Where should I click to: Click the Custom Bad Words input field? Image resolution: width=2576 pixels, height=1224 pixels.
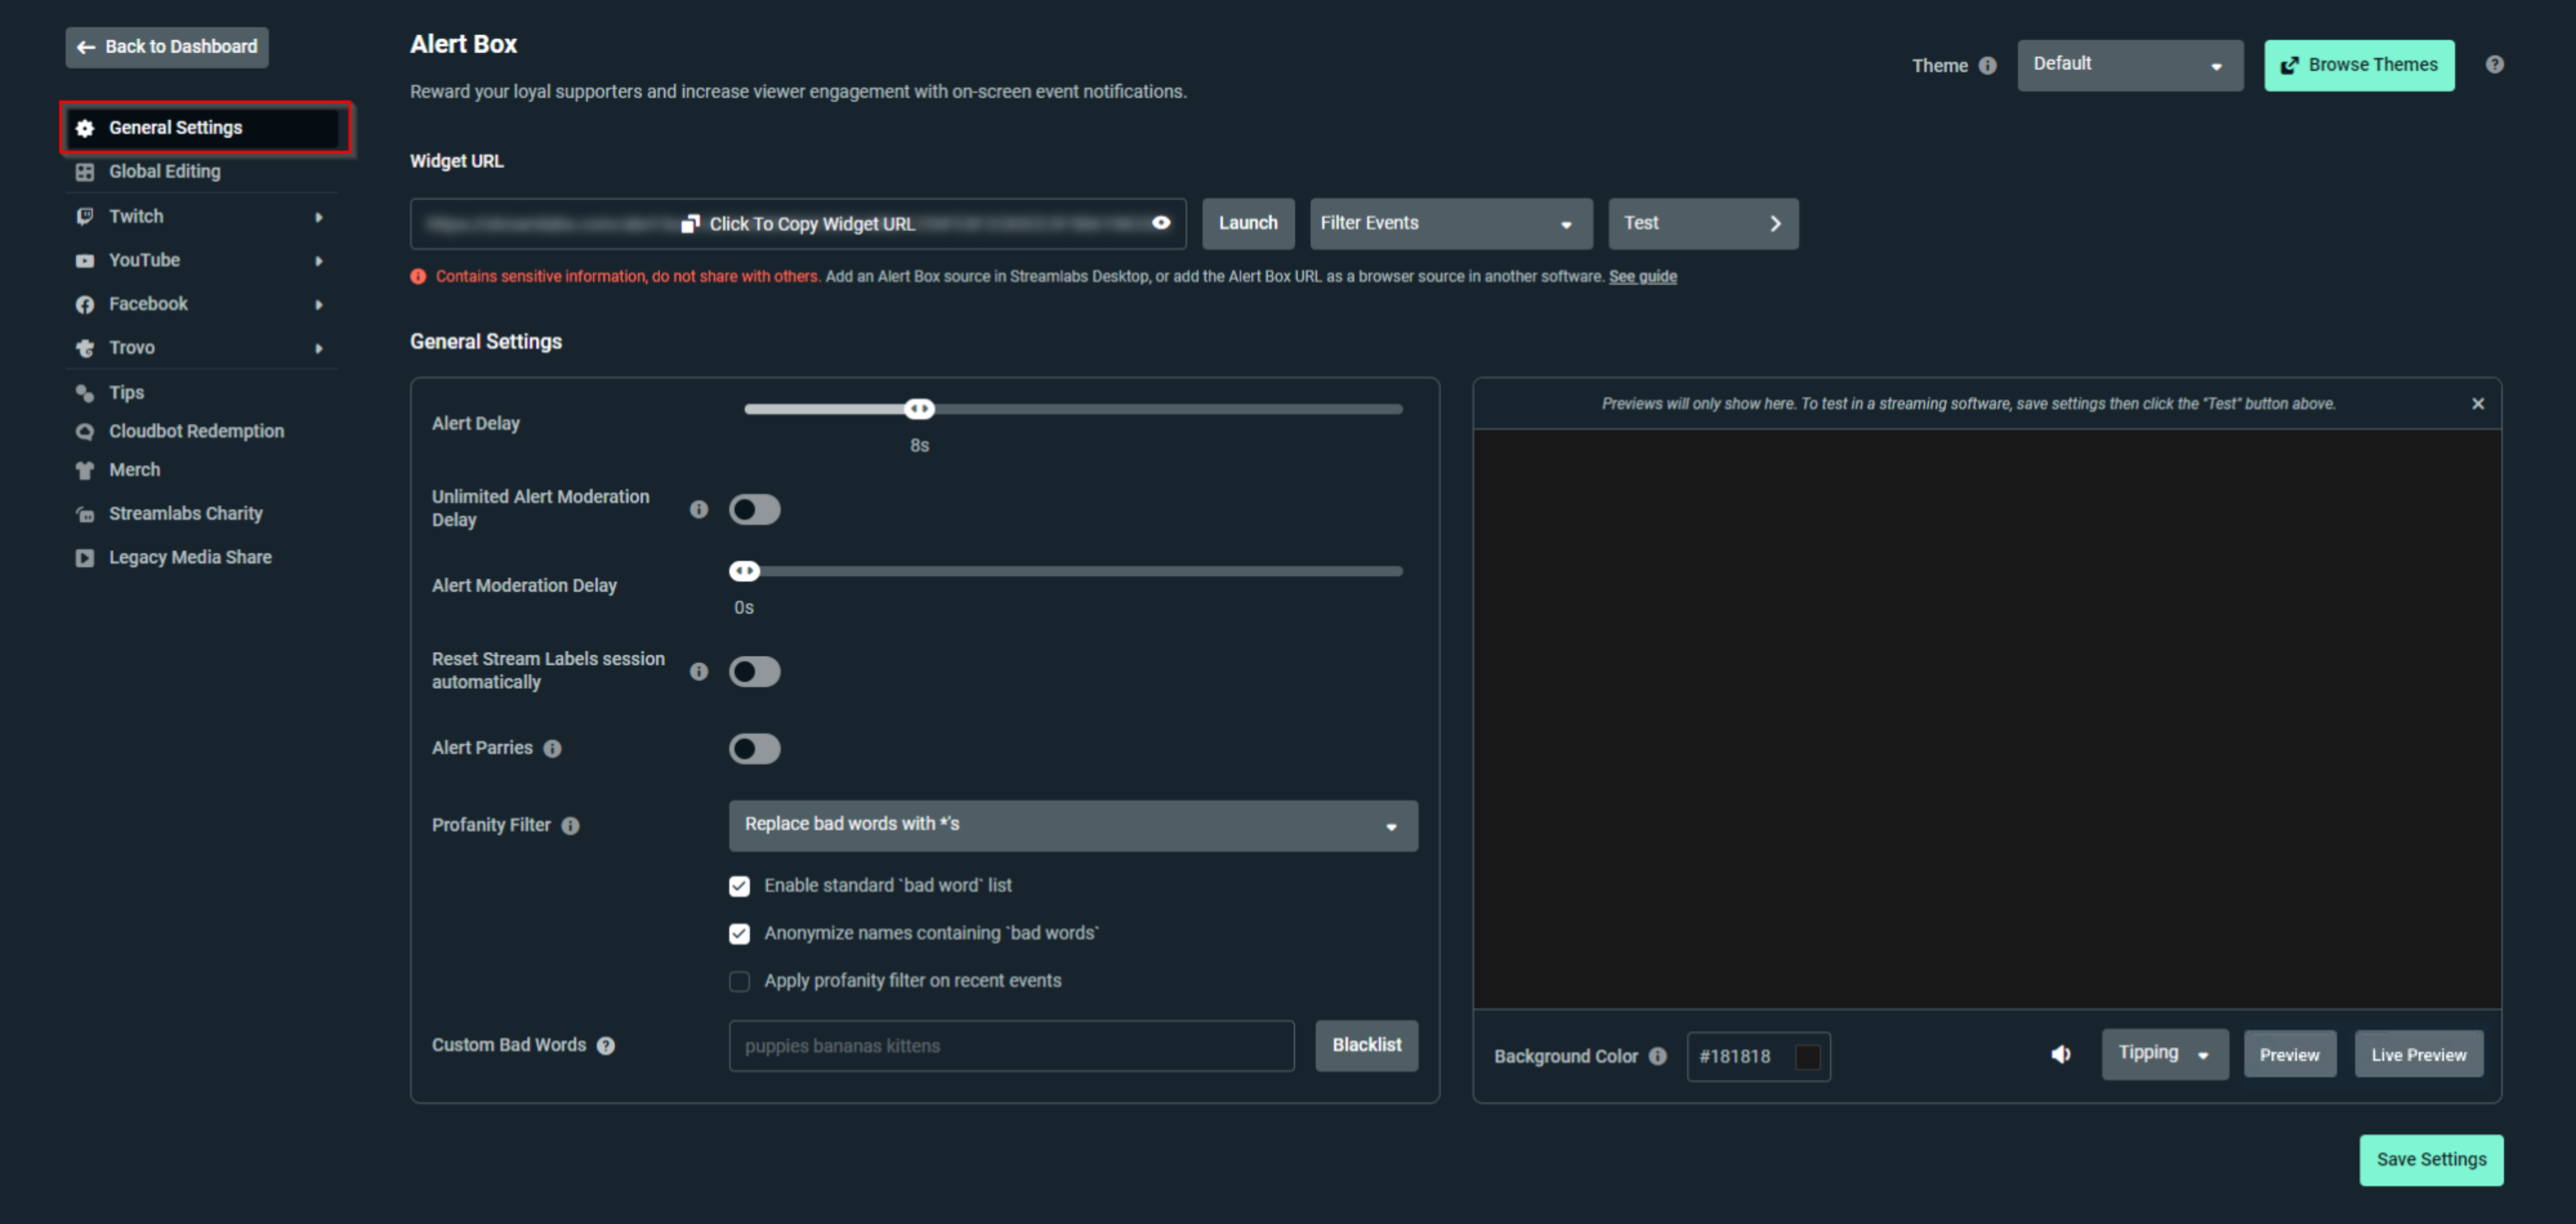point(1011,1046)
